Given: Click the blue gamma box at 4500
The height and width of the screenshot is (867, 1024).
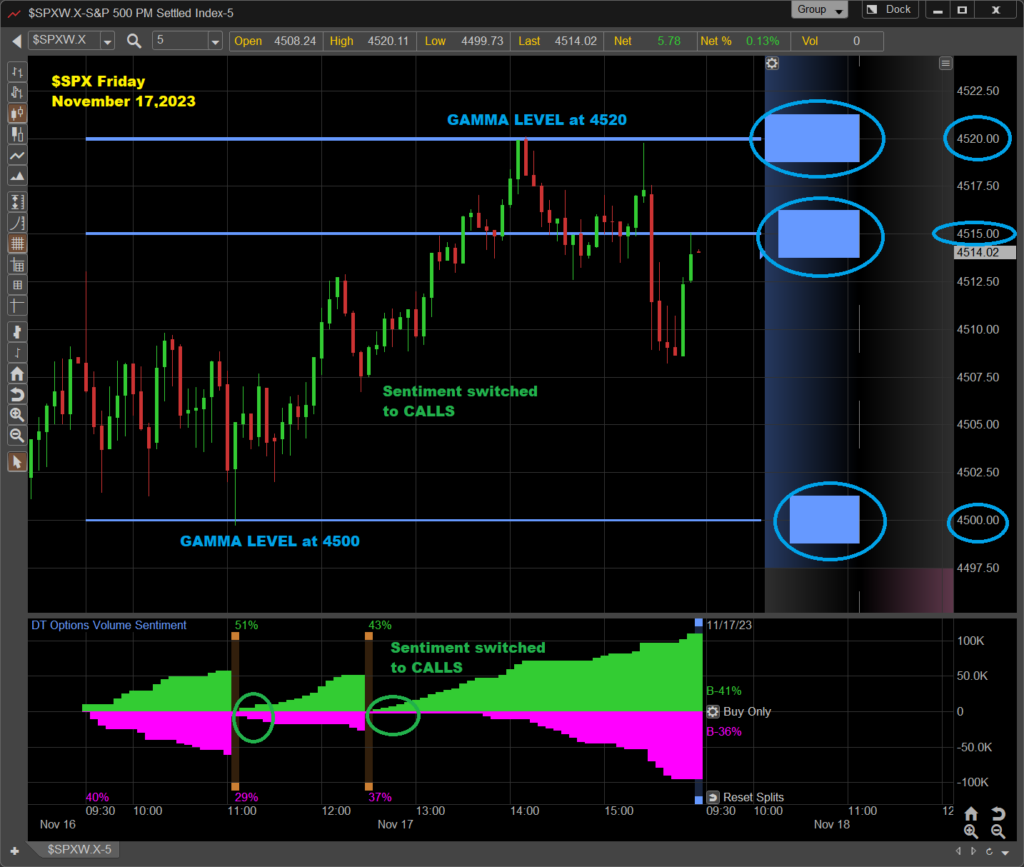Looking at the screenshot, I should point(824,520).
